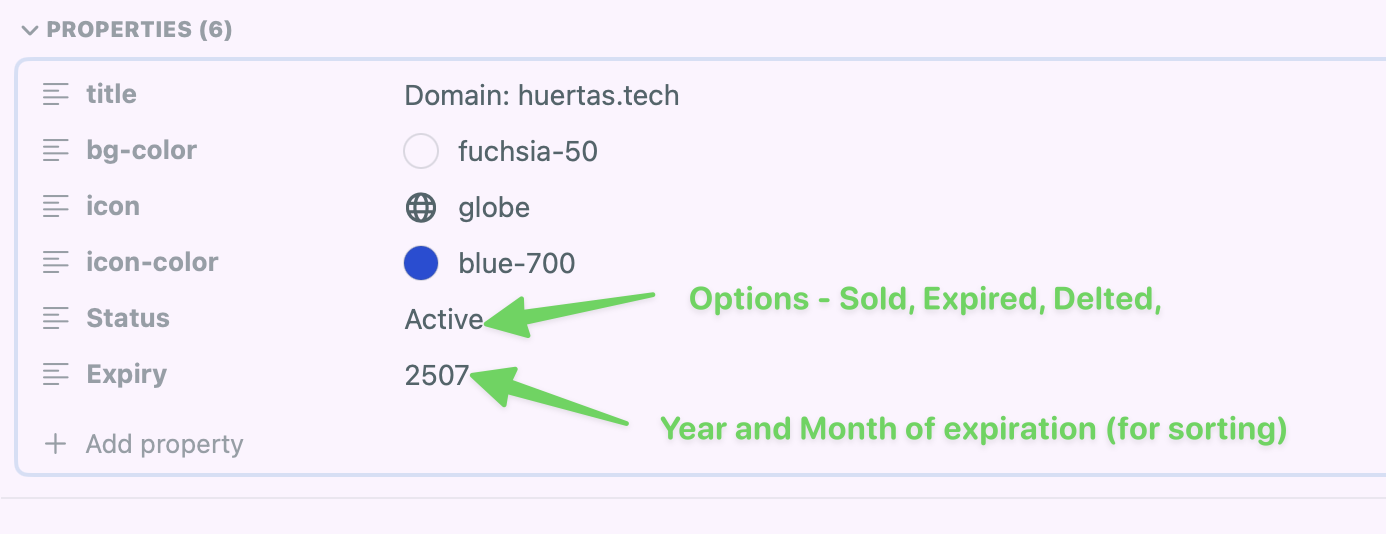Click the plus icon for Add property
This screenshot has width=1386, height=534.
[57, 444]
